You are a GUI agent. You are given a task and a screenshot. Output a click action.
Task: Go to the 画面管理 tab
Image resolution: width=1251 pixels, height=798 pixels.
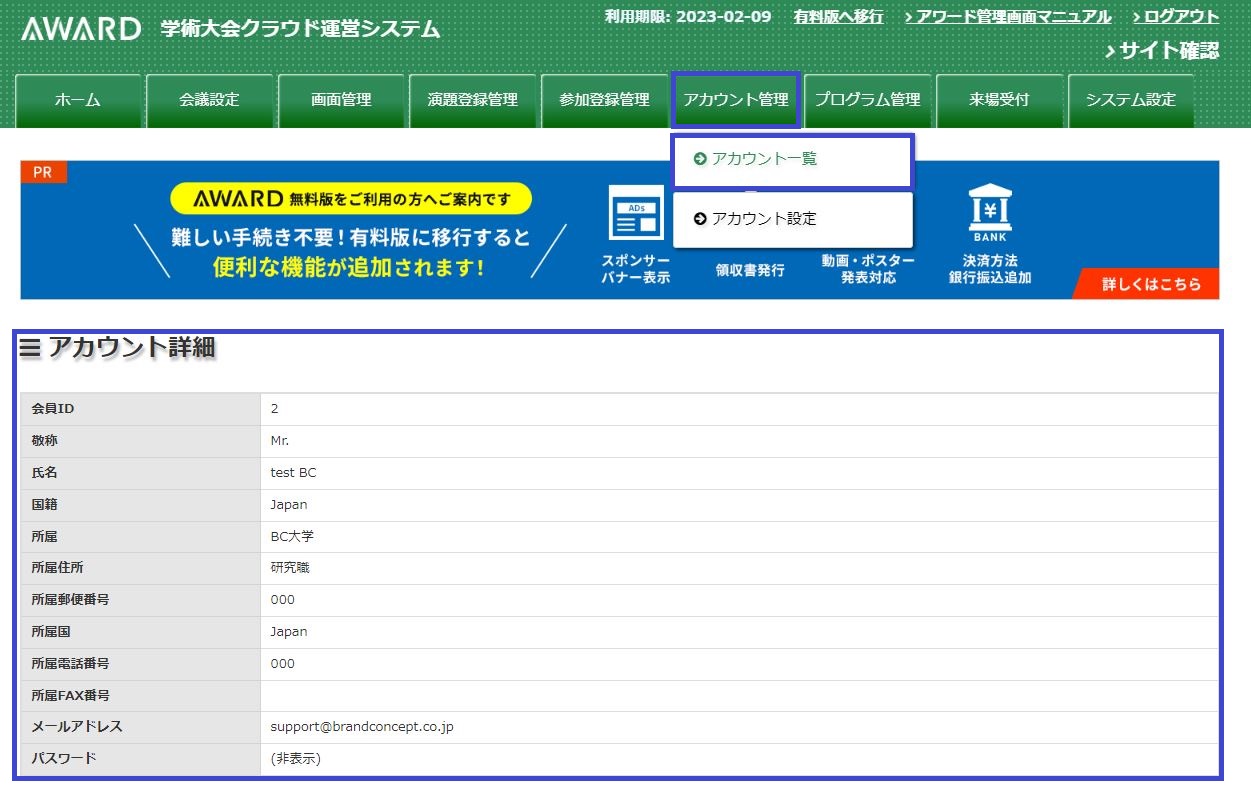point(341,100)
